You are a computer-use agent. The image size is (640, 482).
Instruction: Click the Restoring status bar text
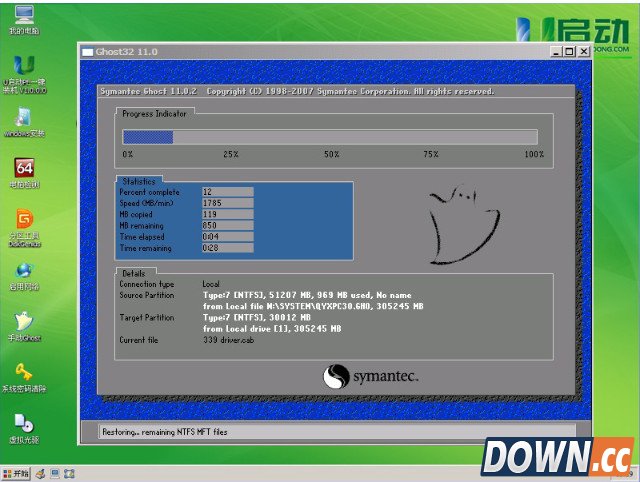click(x=165, y=433)
